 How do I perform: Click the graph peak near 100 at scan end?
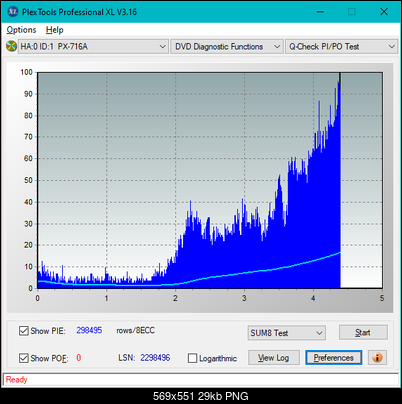[x=339, y=74]
